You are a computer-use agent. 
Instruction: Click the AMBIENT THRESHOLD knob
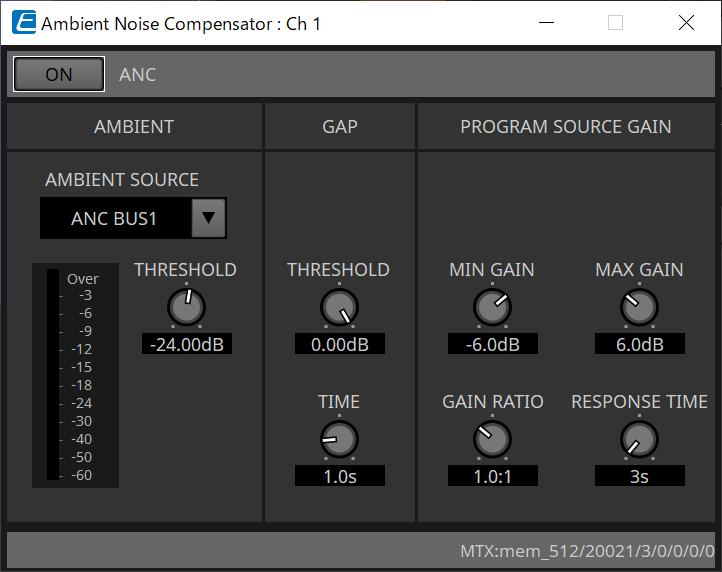[186, 306]
